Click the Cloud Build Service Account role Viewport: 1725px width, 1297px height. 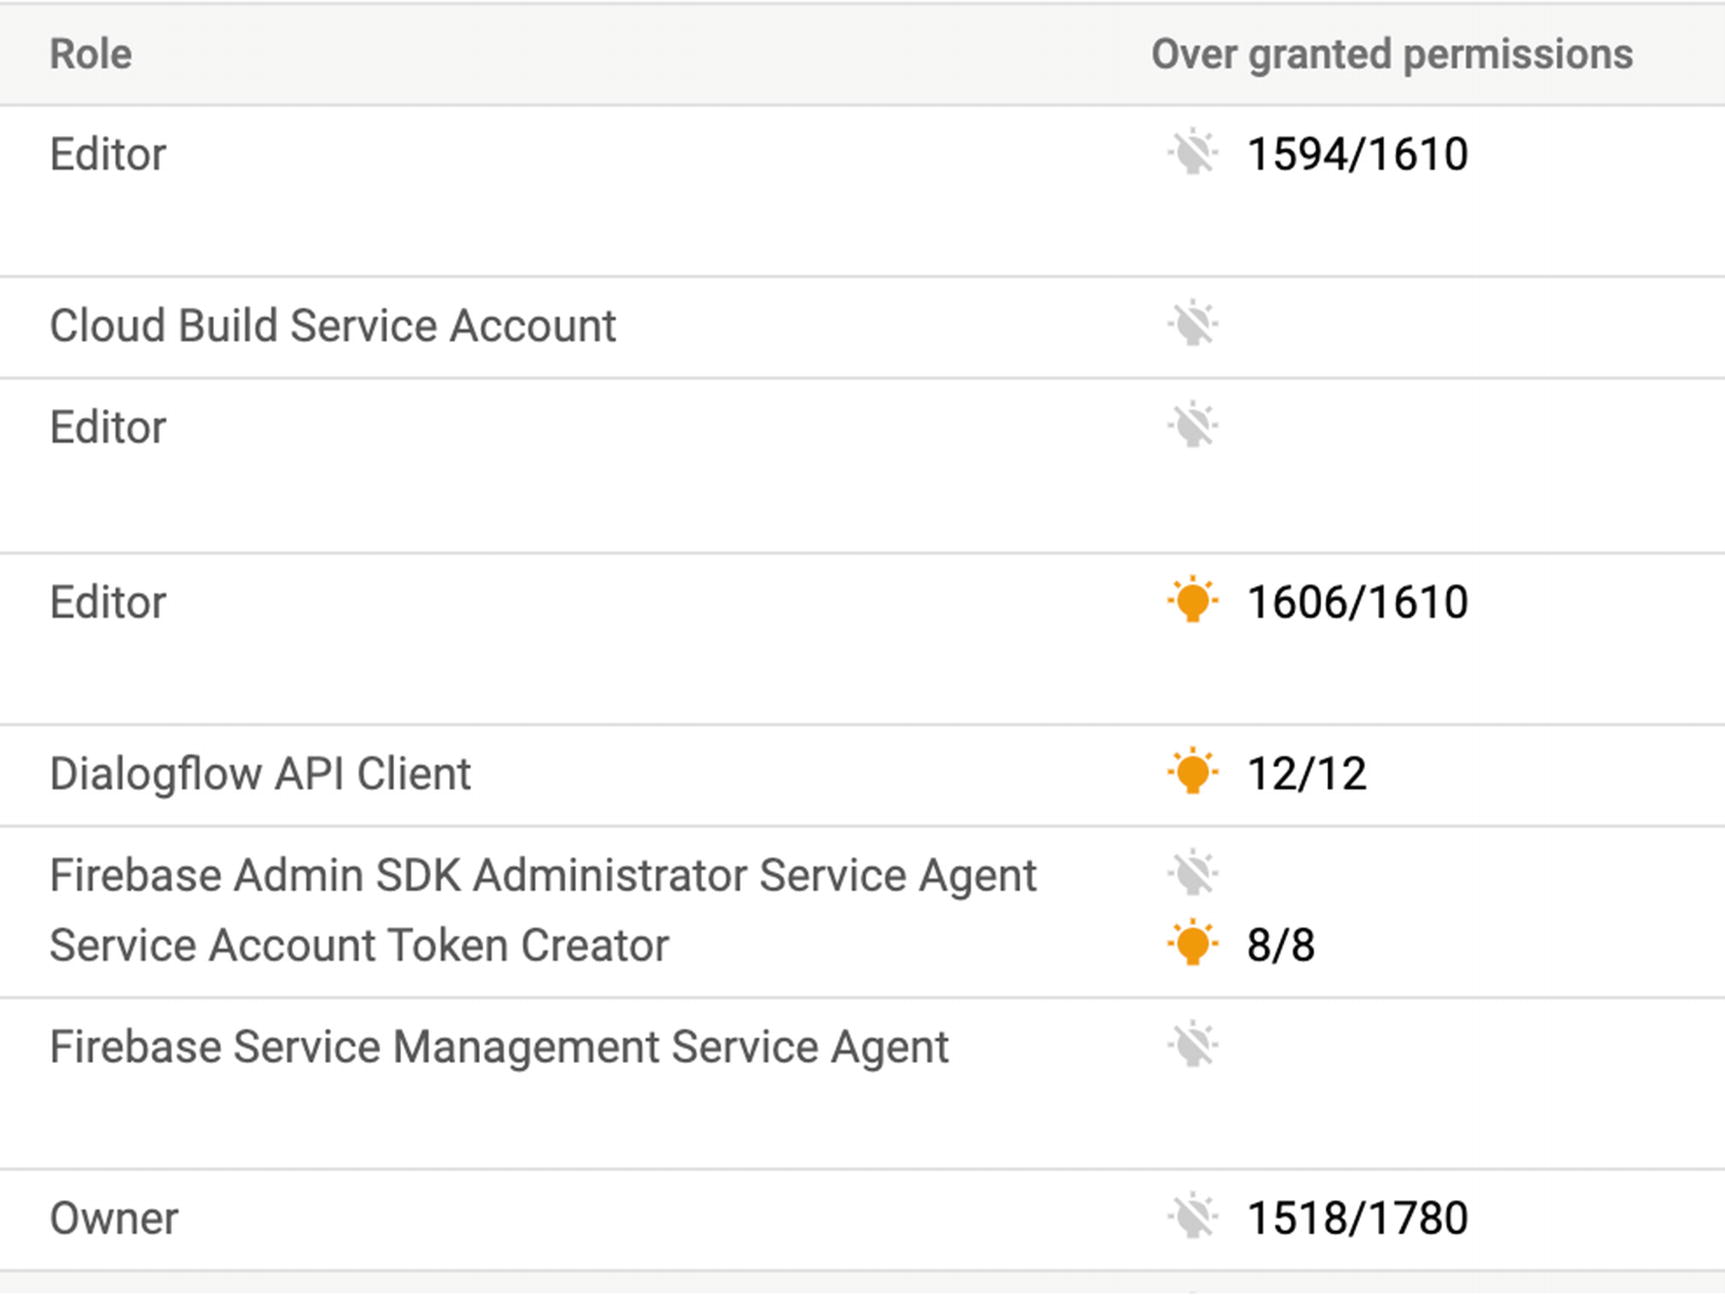pos(333,326)
